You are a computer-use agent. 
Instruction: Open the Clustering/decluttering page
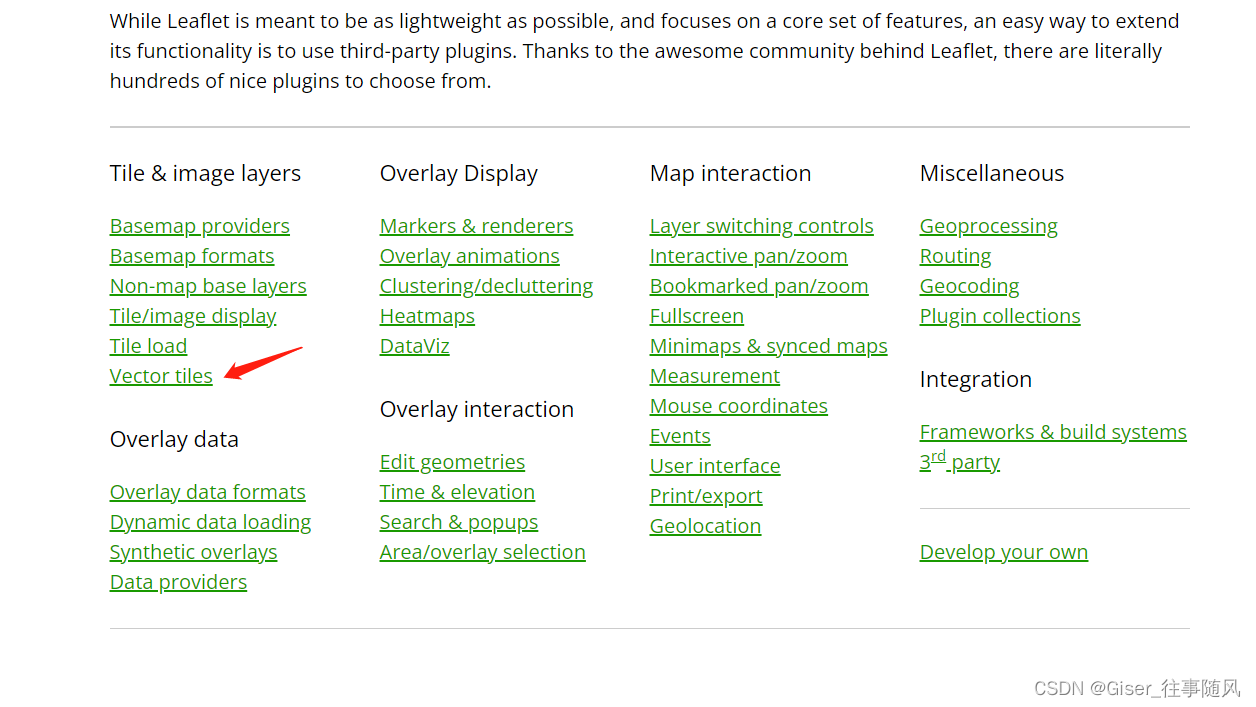486,286
